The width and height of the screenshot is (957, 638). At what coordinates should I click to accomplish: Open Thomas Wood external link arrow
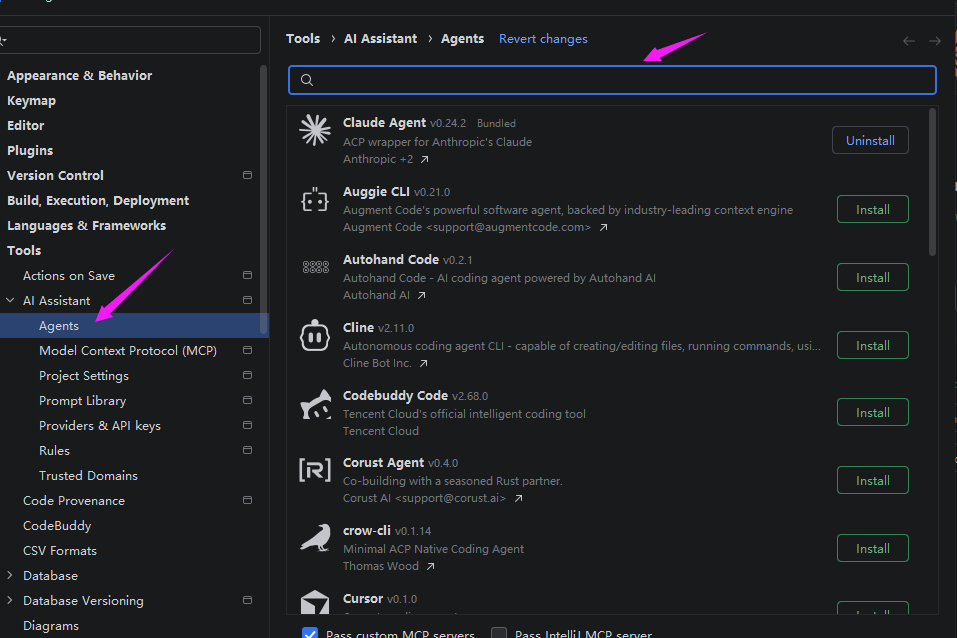(x=430, y=566)
